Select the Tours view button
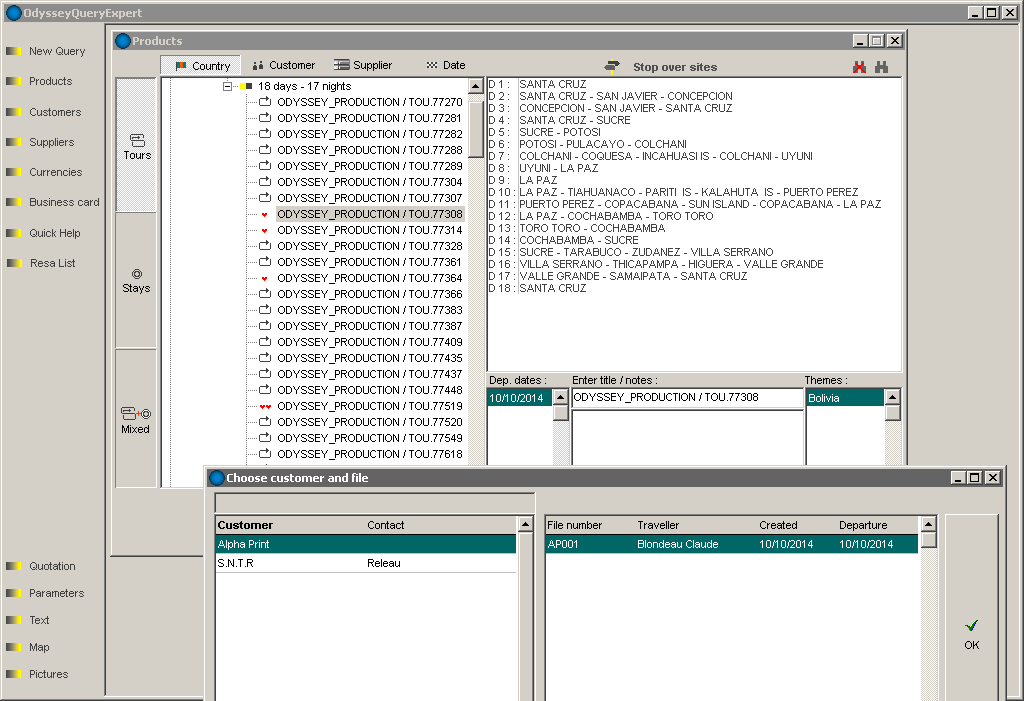The image size is (1024, 701). pyautogui.click(x=136, y=146)
